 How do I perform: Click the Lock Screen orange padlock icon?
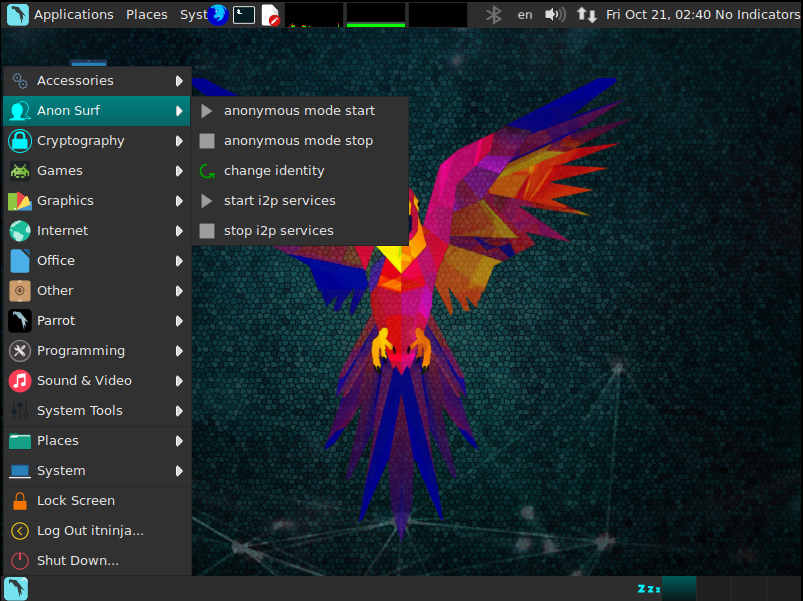click(20, 501)
